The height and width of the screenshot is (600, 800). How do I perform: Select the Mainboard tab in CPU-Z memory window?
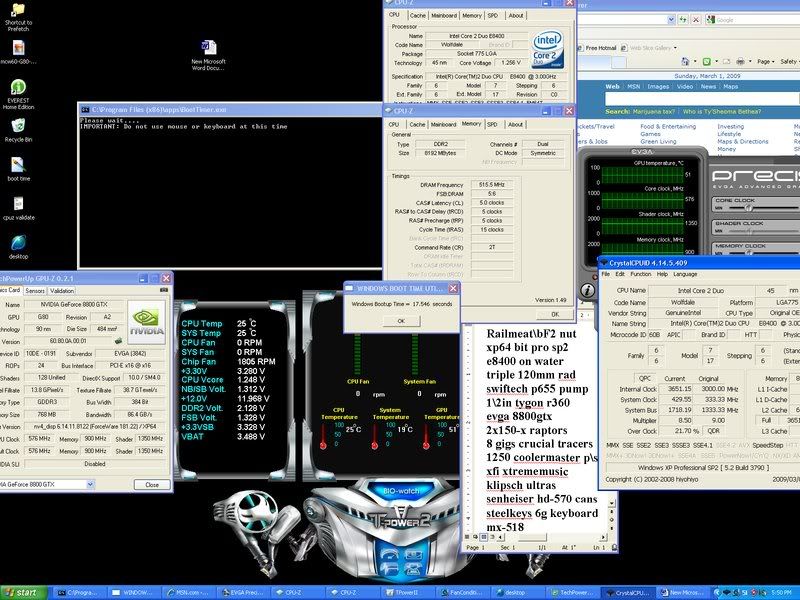[443, 124]
